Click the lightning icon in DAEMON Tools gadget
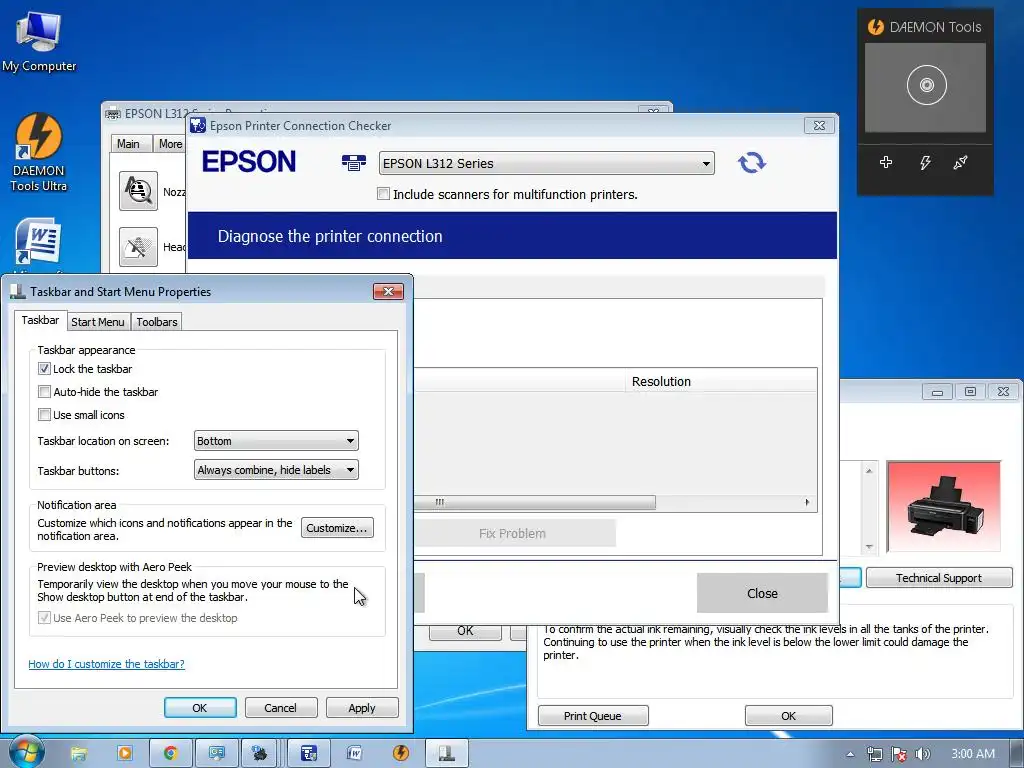The image size is (1024, 768). 925,162
